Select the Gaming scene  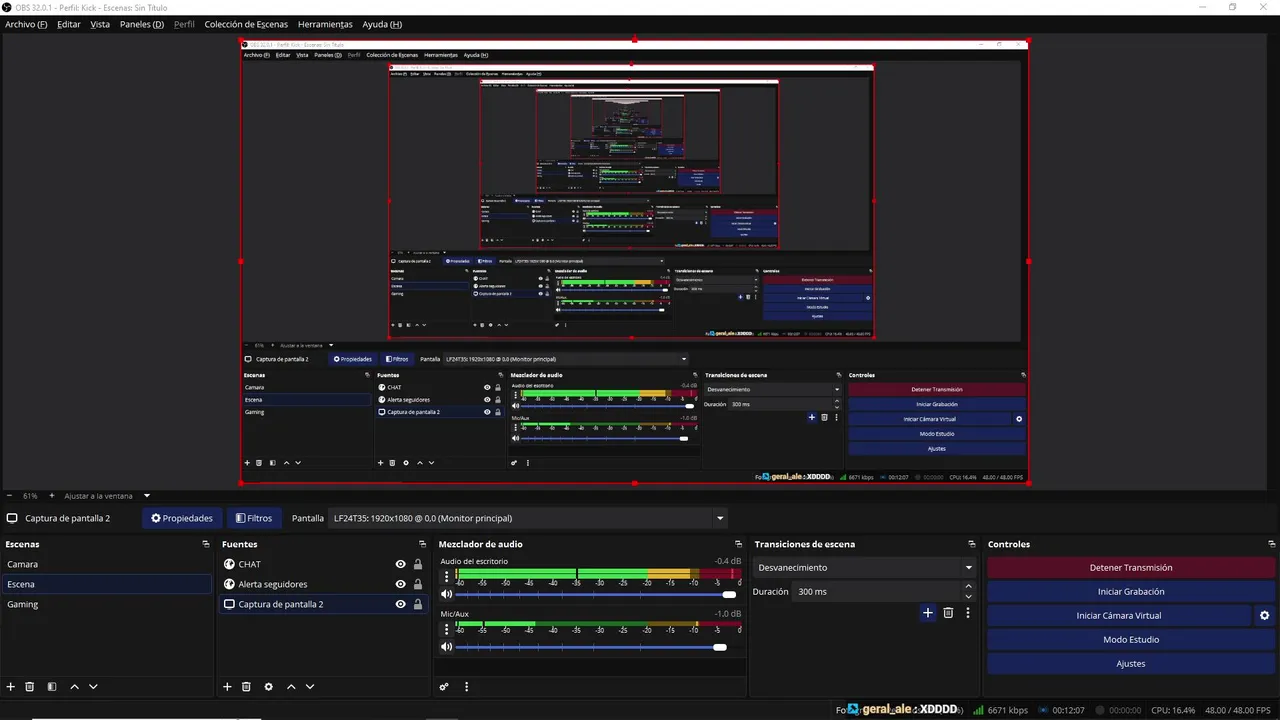[106, 604]
